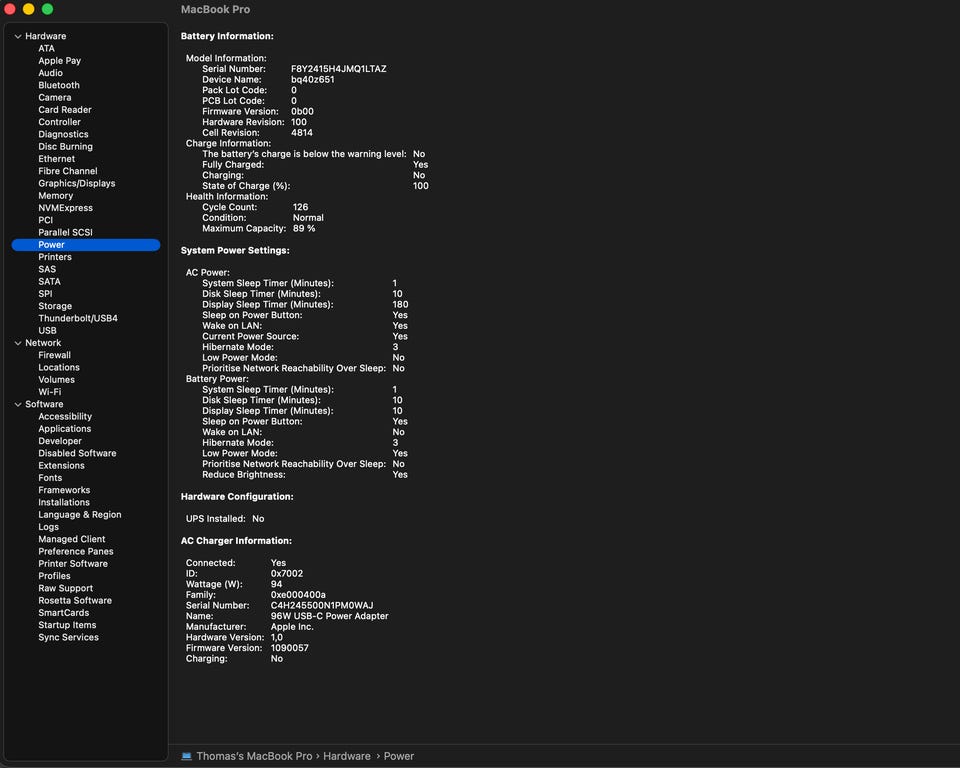Select Accessibility under Software
This screenshot has width=960, height=768.
coord(65,416)
